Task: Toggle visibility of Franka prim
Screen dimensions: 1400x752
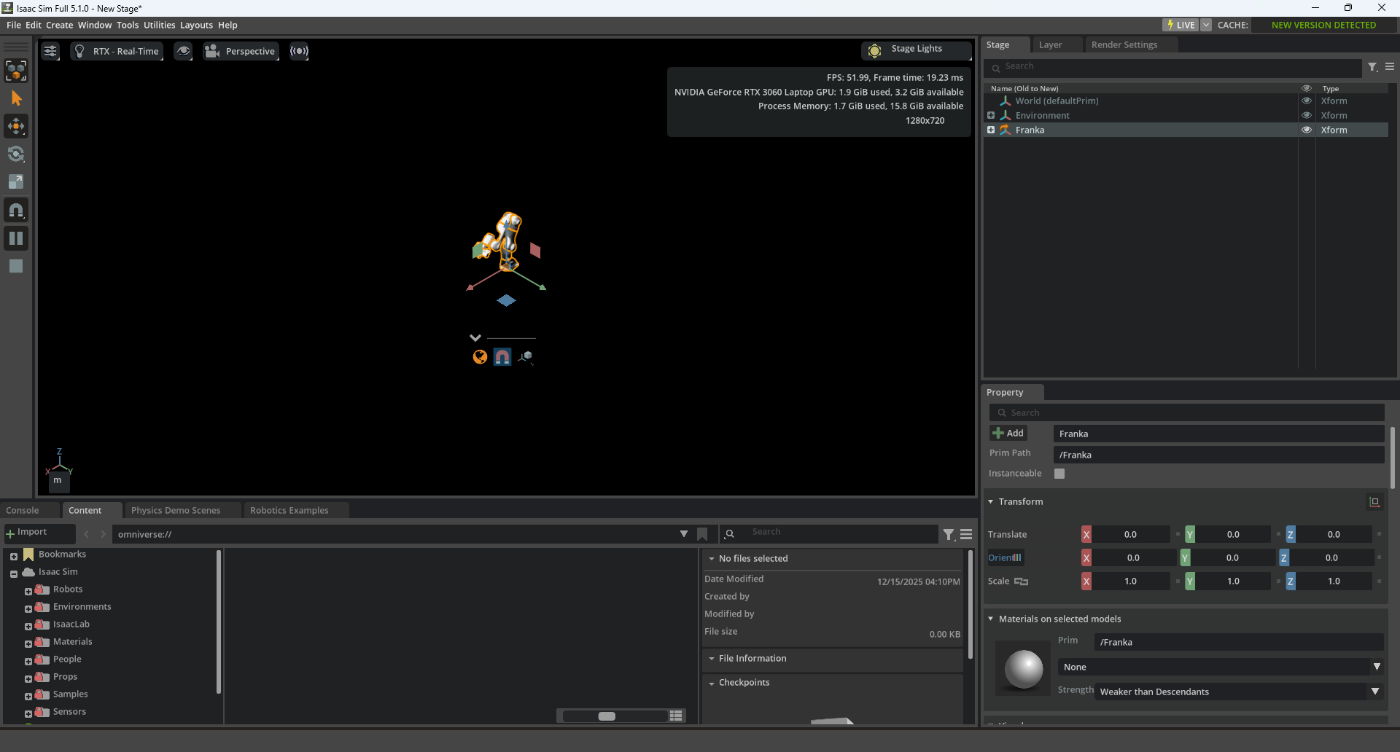Action: tap(1306, 130)
